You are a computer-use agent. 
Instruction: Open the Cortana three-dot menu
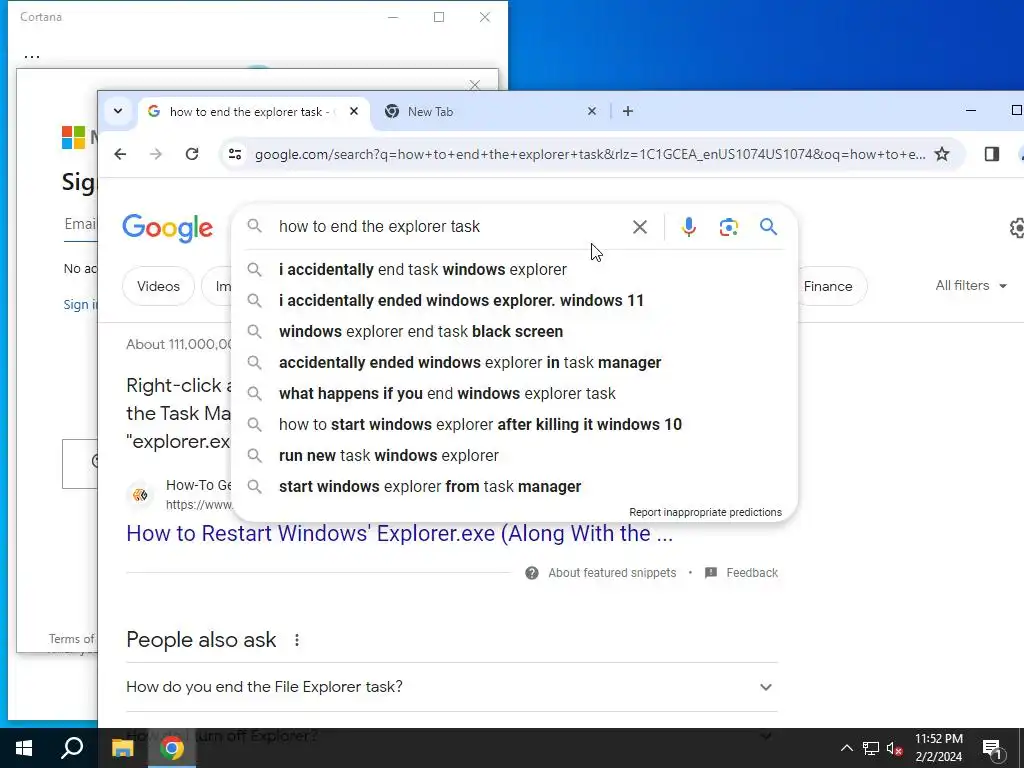point(31,56)
